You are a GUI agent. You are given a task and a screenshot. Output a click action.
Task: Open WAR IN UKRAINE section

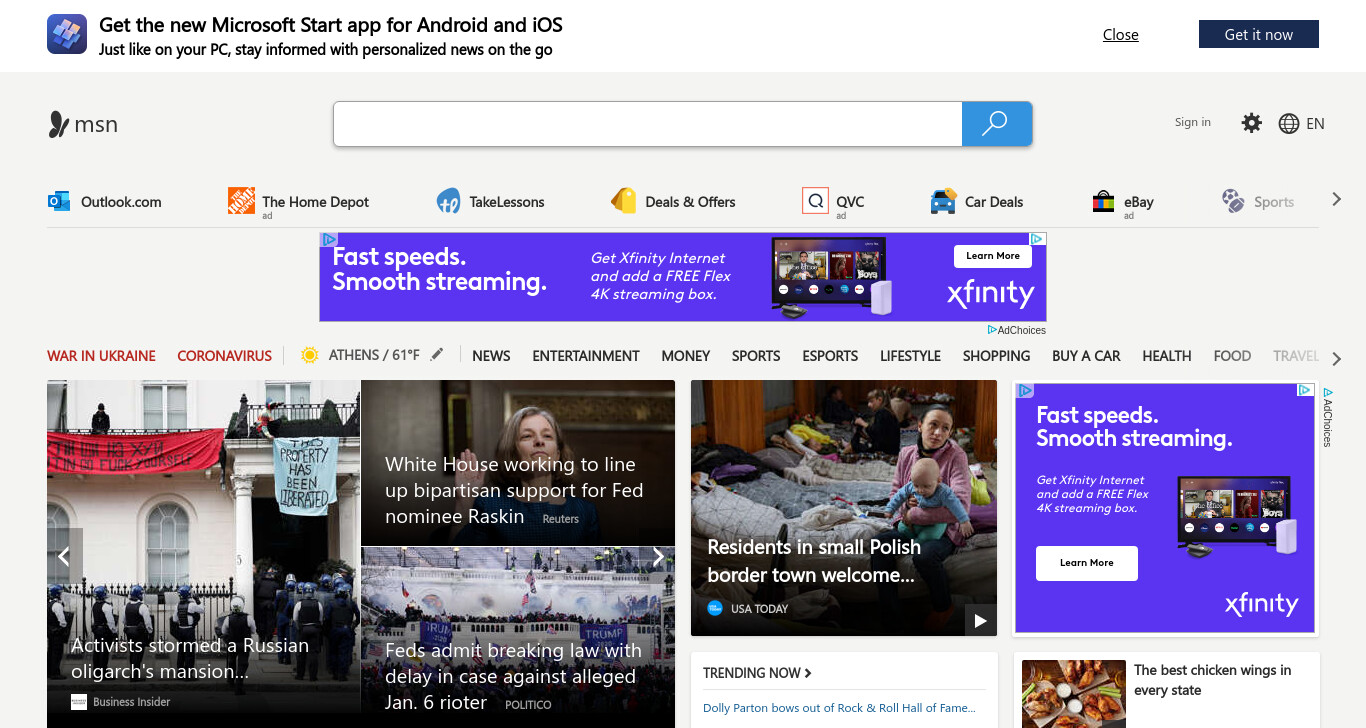(101, 356)
